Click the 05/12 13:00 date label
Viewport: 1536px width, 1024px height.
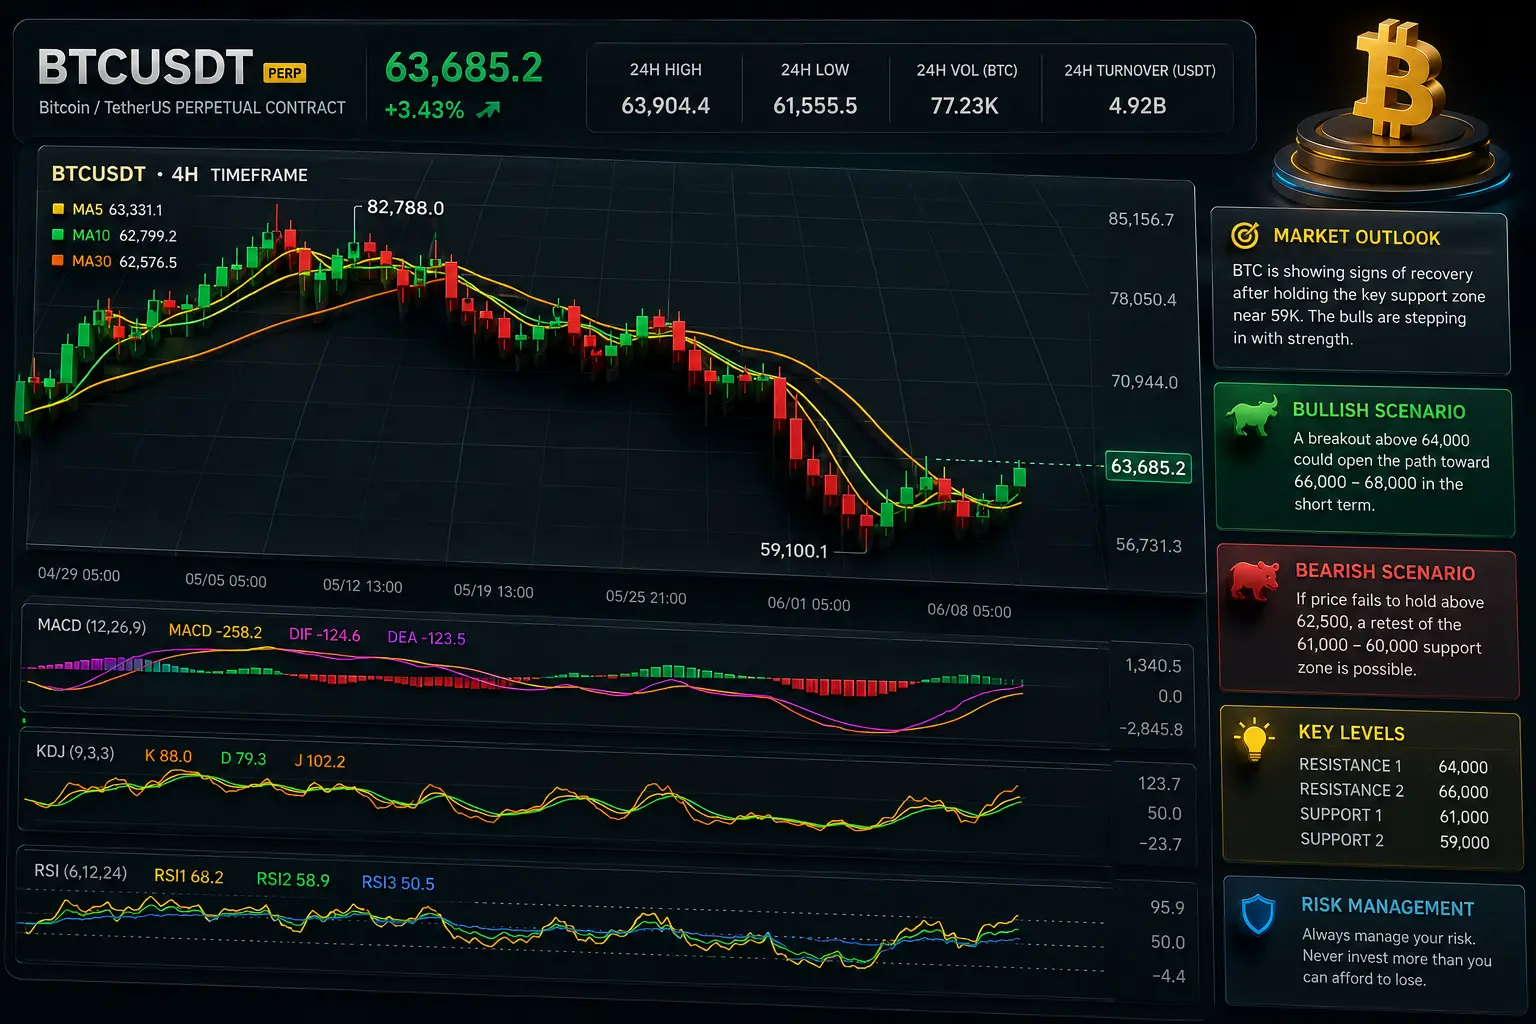point(363,586)
